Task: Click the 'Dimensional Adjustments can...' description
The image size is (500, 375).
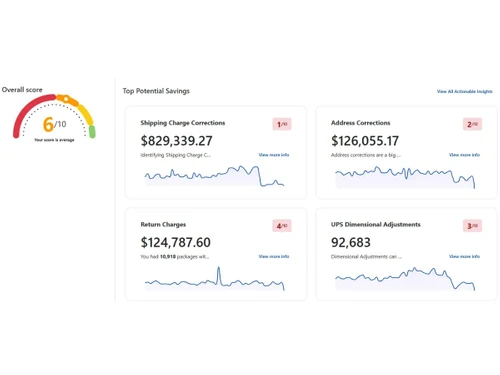Action: 366,257
